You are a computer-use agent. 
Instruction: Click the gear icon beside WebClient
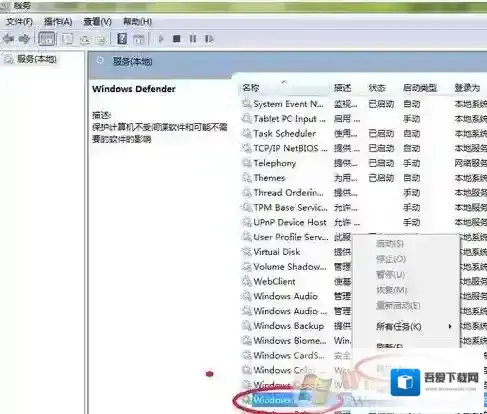[x=247, y=281]
